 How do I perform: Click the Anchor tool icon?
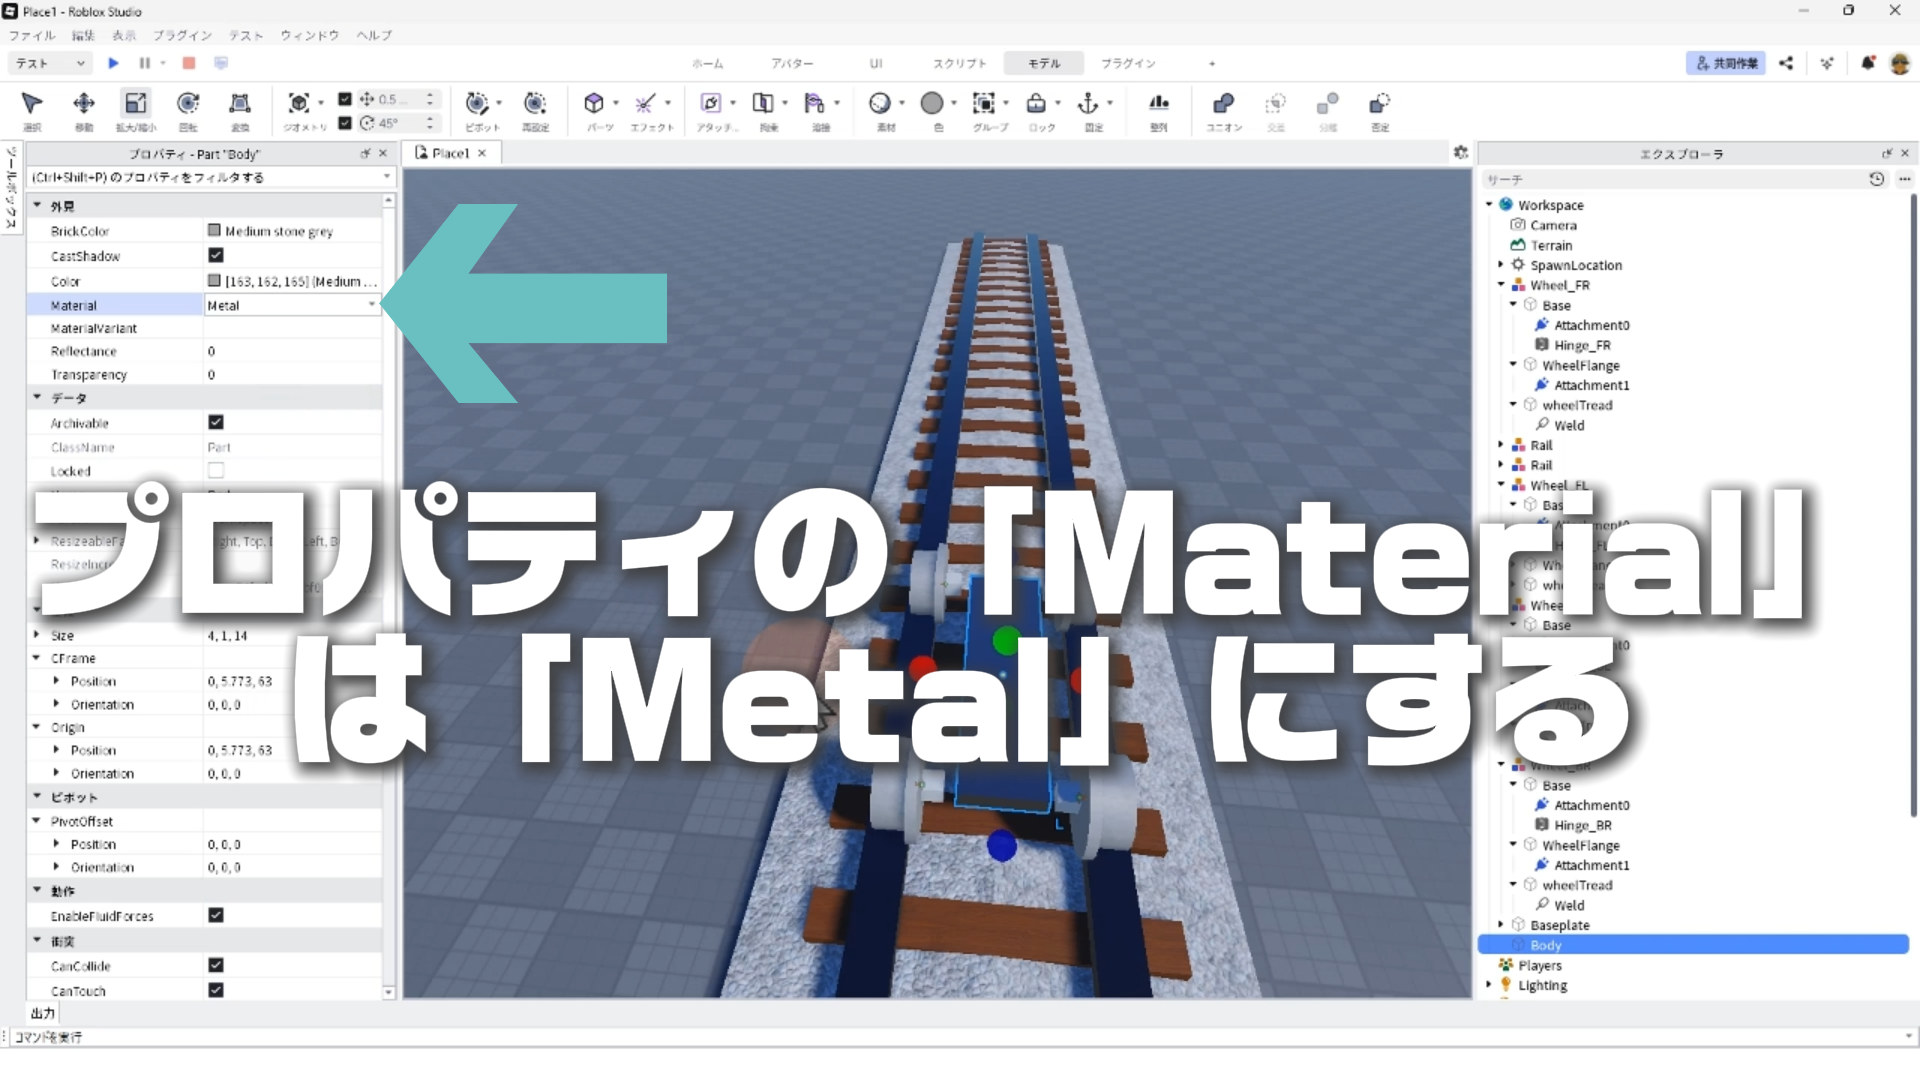[x=1088, y=104]
